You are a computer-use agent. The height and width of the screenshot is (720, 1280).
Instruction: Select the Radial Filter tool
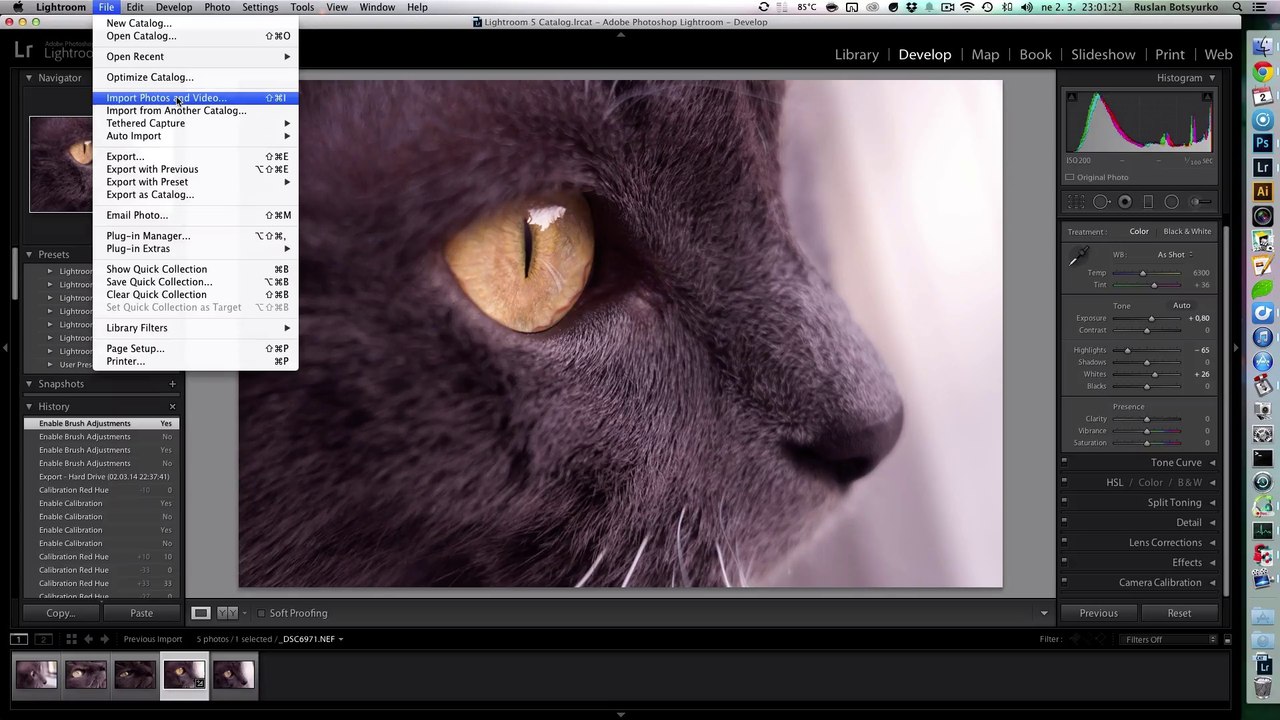pyautogui.click(x=1171, y=202)
